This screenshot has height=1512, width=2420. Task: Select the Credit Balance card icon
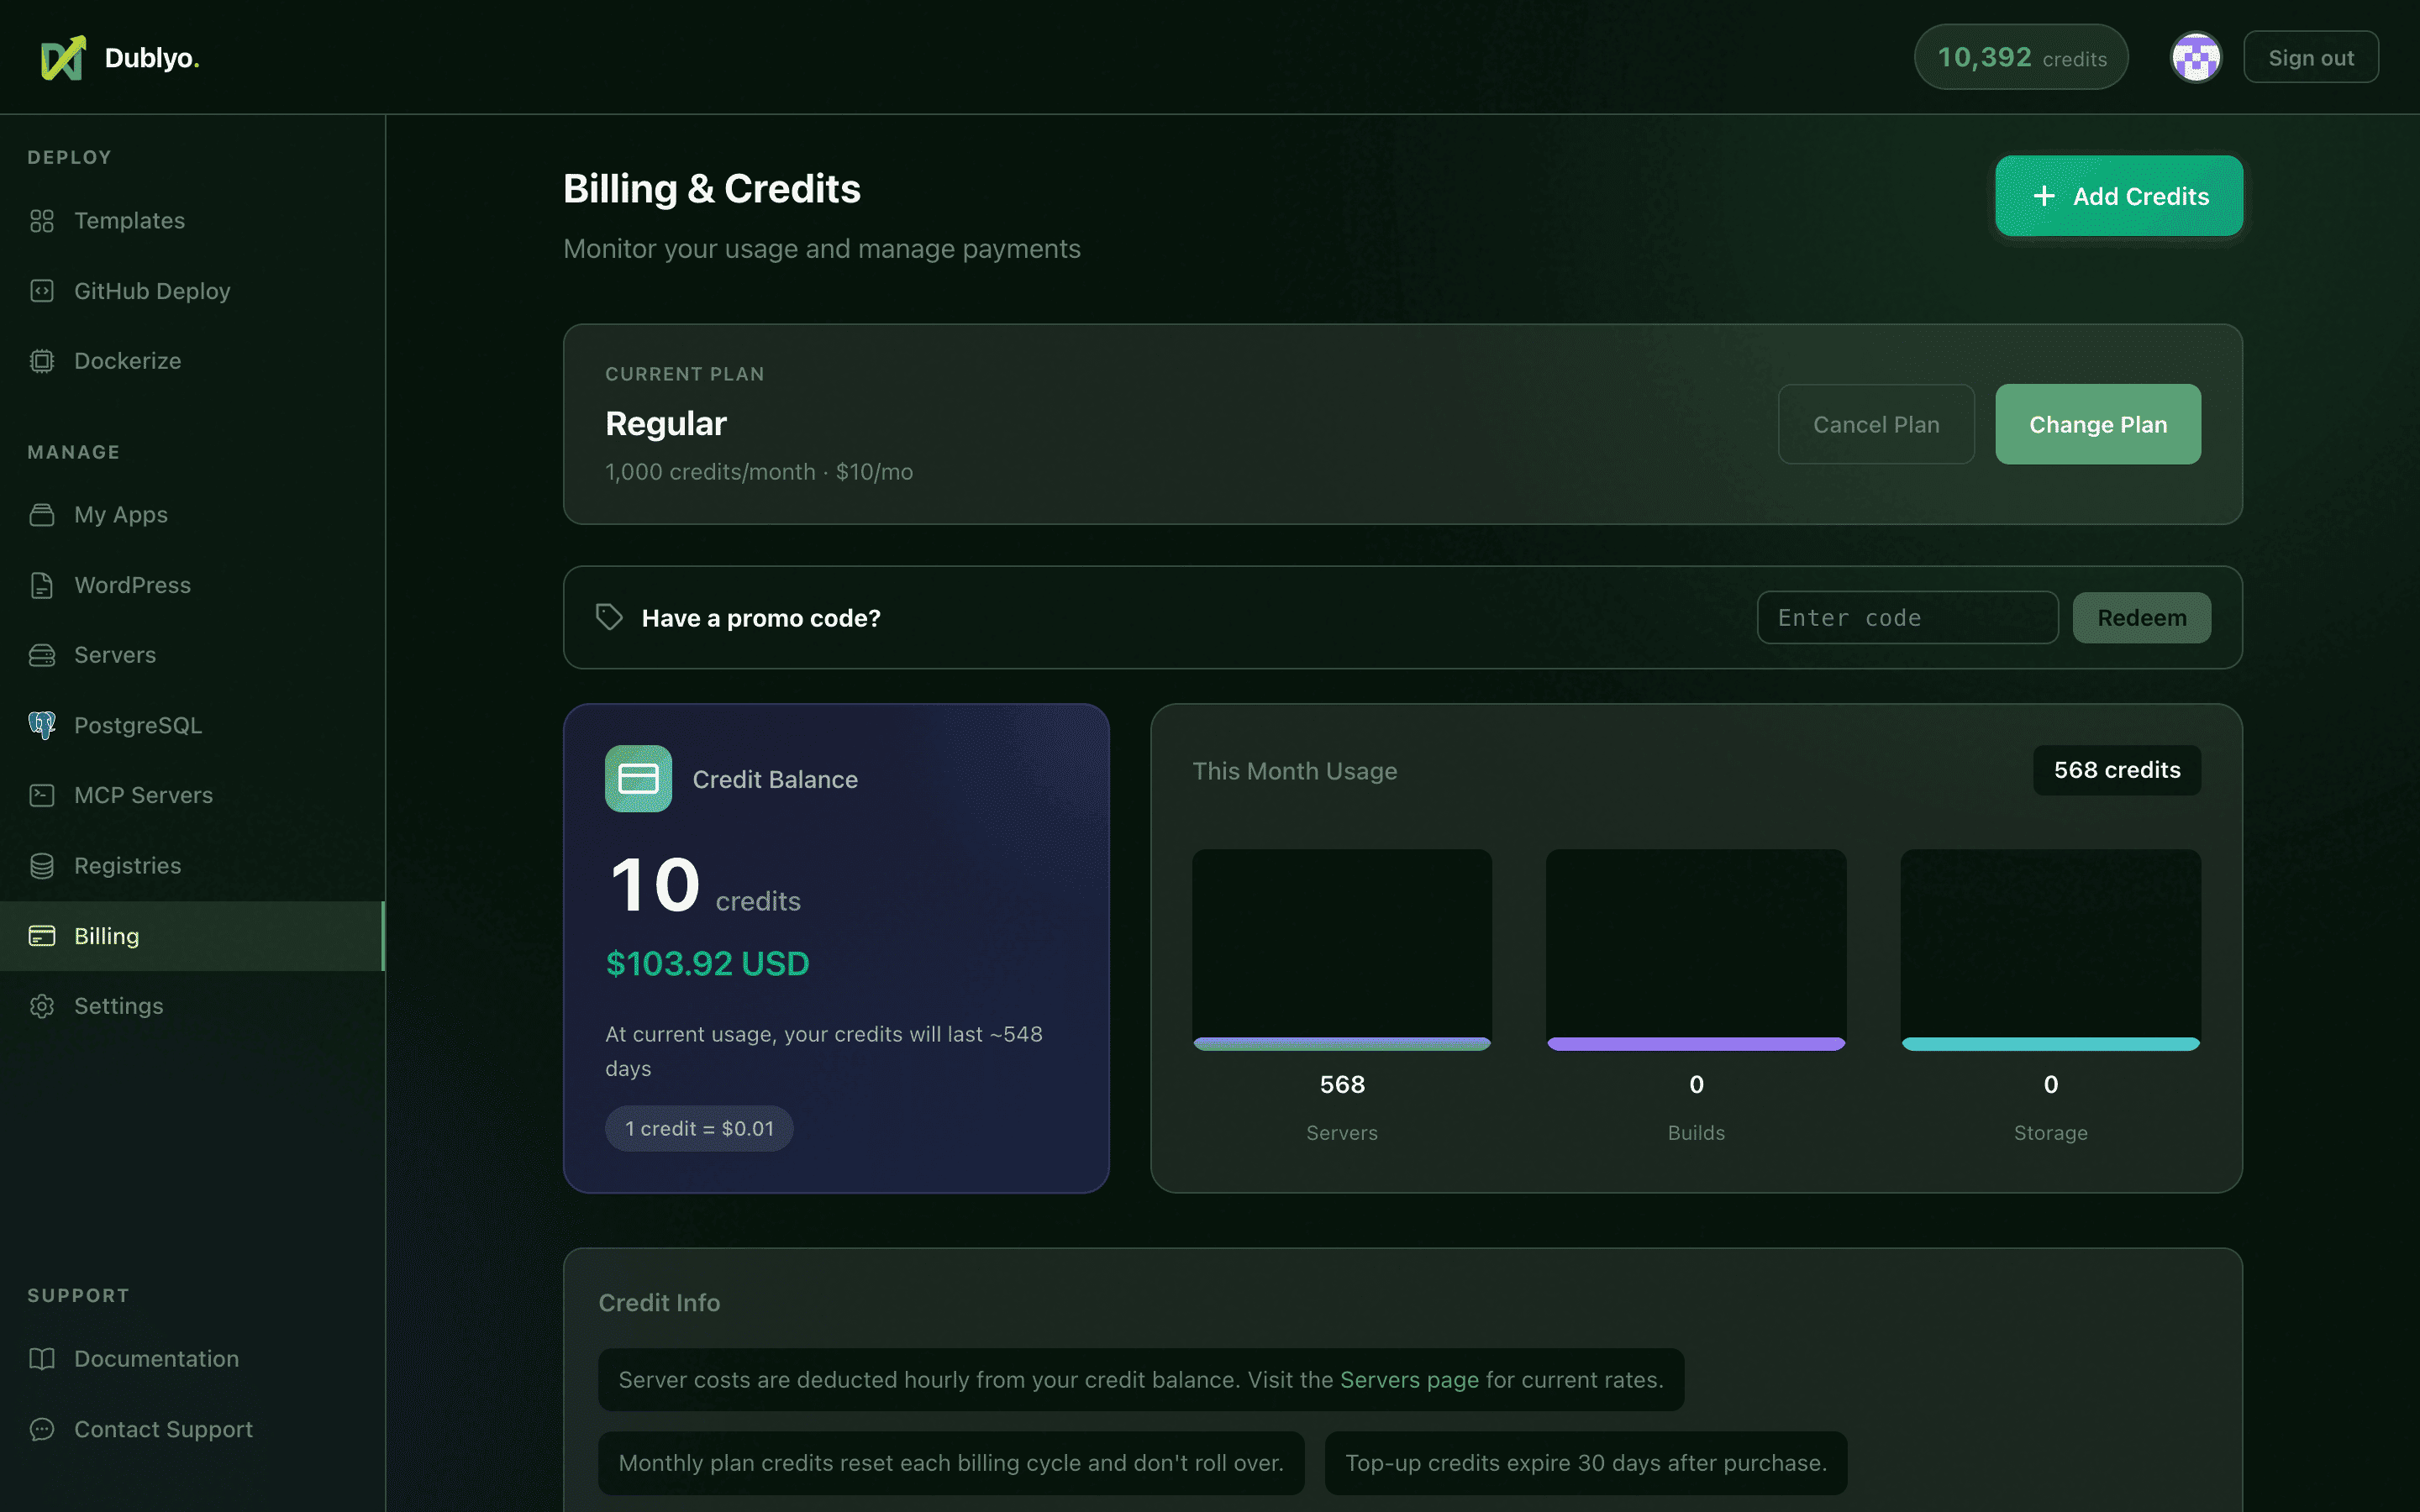[x=639, y=778]
